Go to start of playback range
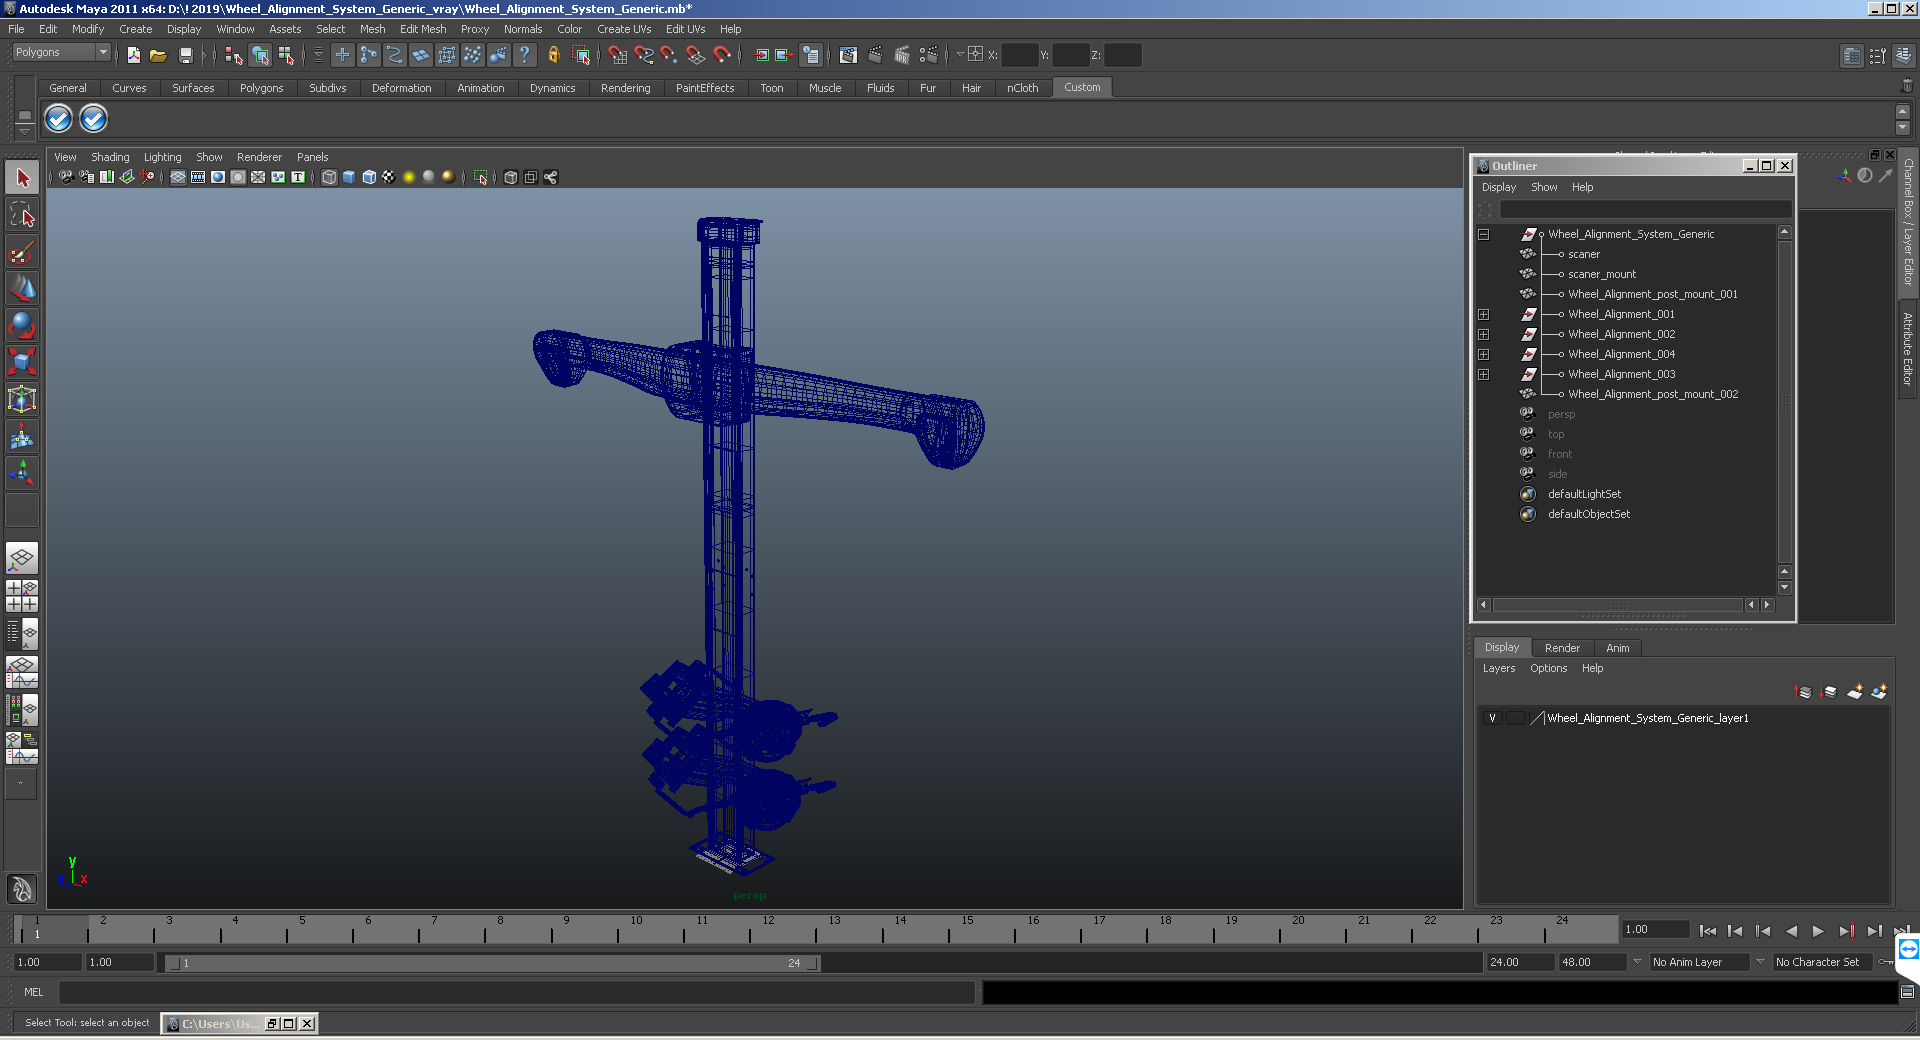Viewport: 1920px width, 1040px height. click(1708, 931)
